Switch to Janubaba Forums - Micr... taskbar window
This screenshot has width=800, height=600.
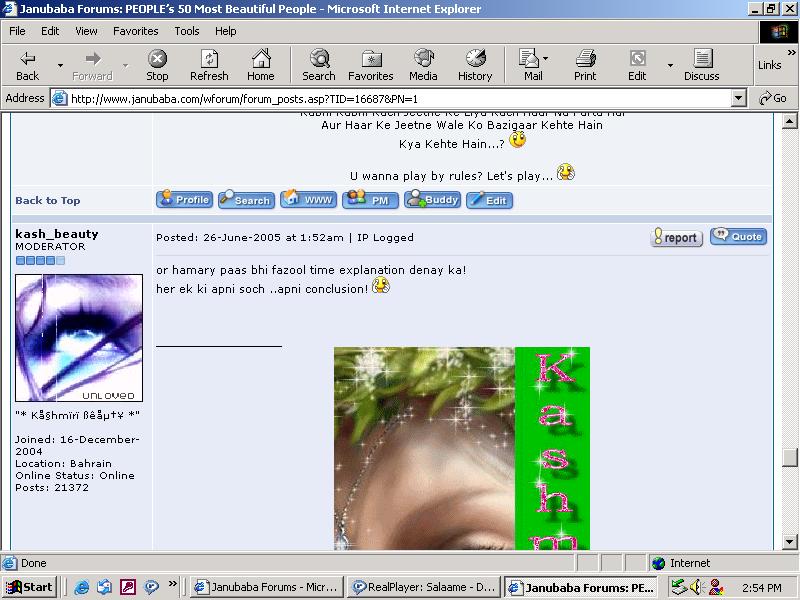point(266,587)
